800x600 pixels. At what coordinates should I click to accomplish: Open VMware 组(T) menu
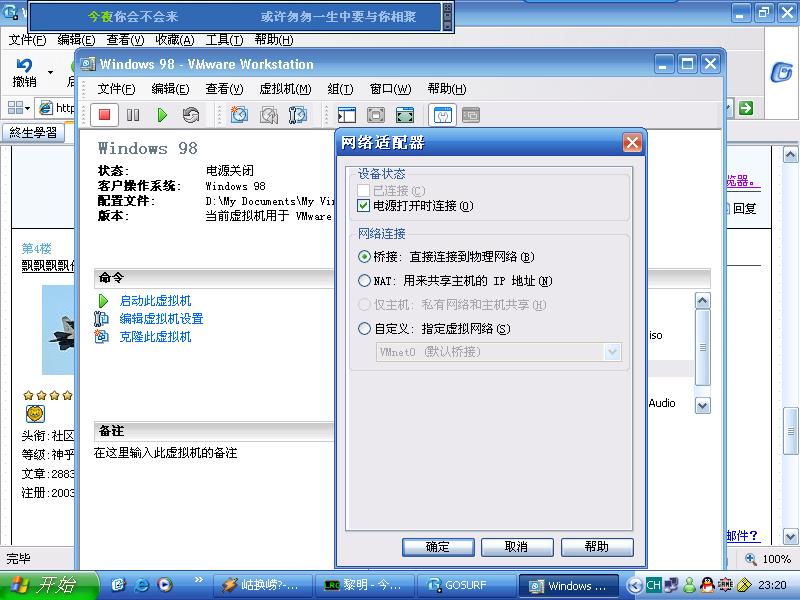[340, 89]
